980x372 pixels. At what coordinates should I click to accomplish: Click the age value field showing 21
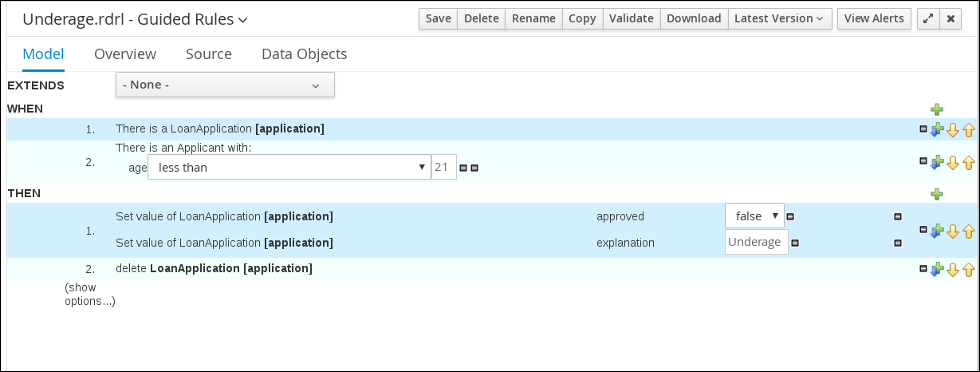coord(444,168)
